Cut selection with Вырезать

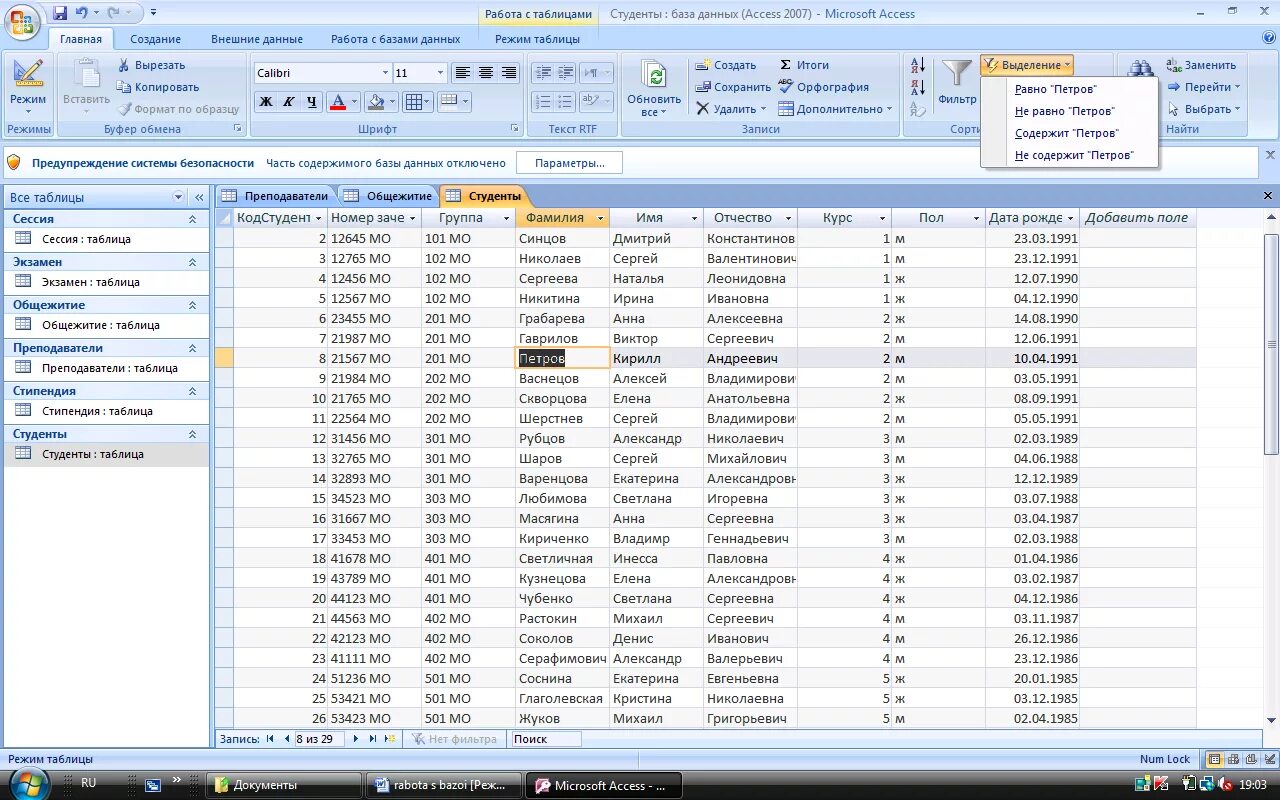(152, 65)
